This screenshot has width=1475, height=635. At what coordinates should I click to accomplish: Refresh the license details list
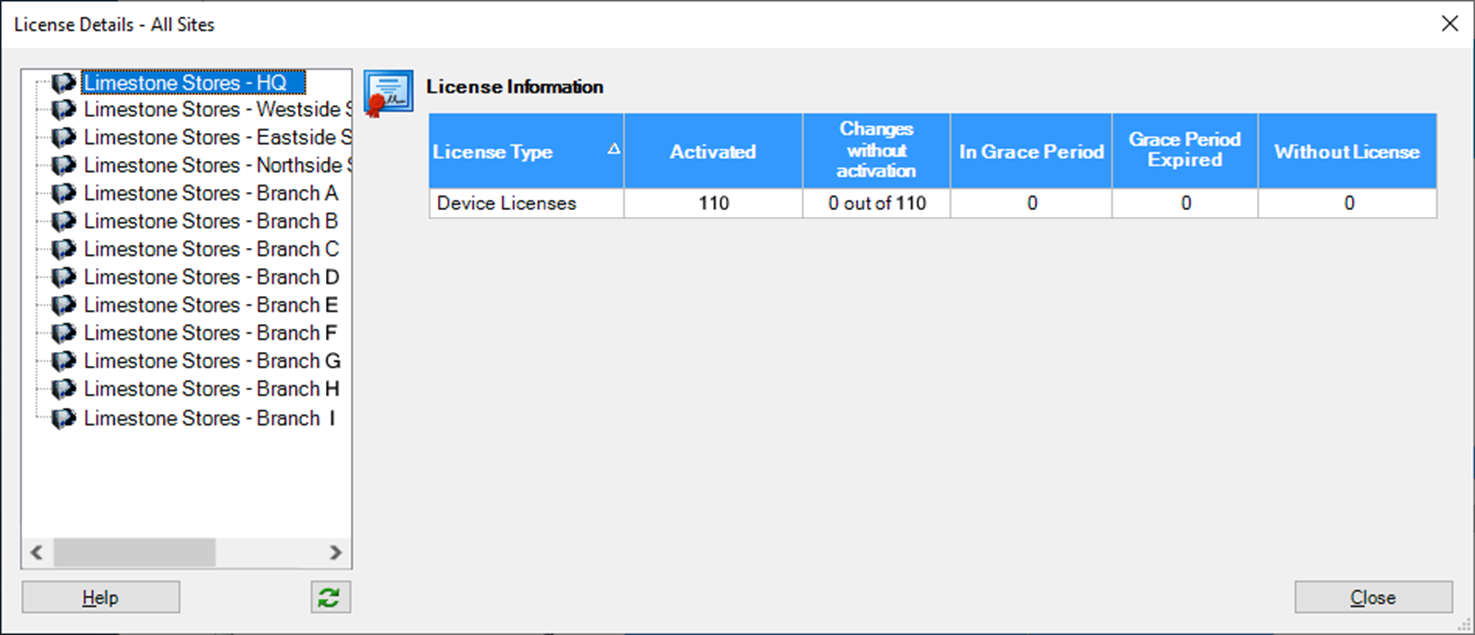click(x=330, y=596)
